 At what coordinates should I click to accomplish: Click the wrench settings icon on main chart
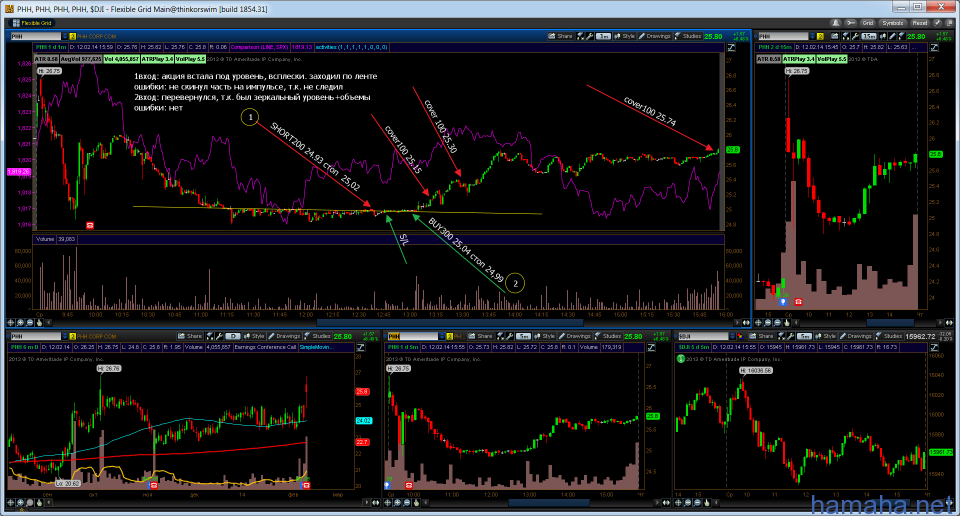point(589,36)
